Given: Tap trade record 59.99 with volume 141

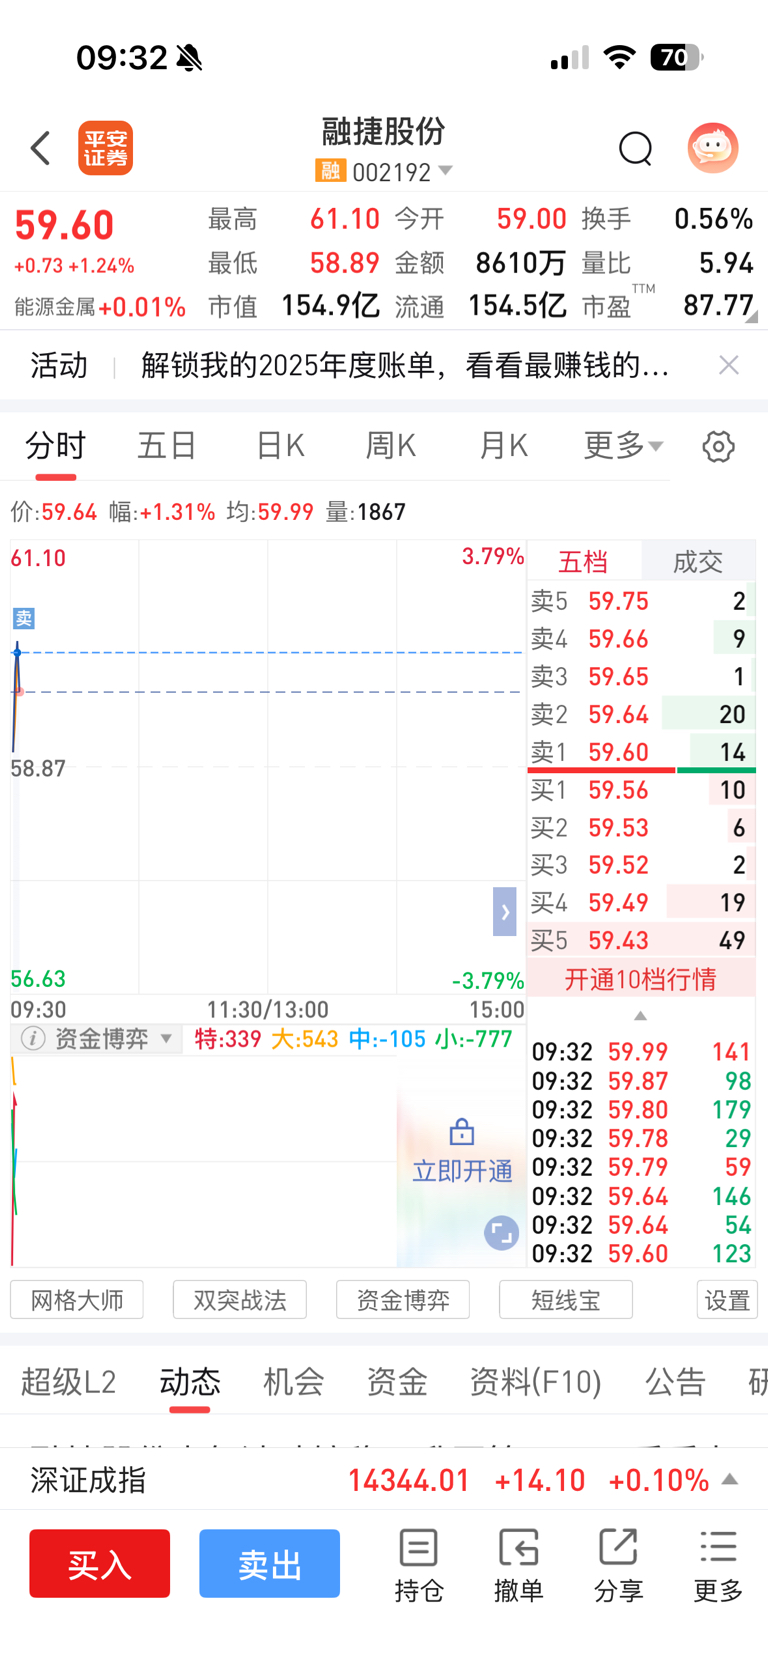Looking at the screenshot, I should 641,1052.
